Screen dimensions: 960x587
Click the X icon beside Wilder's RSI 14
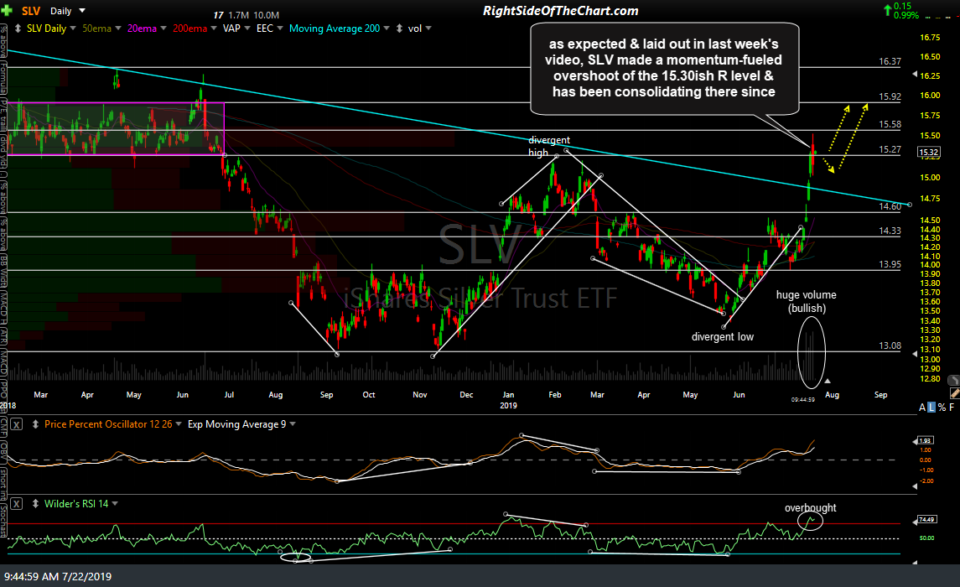pyautogui.click(x=16, y=502)
